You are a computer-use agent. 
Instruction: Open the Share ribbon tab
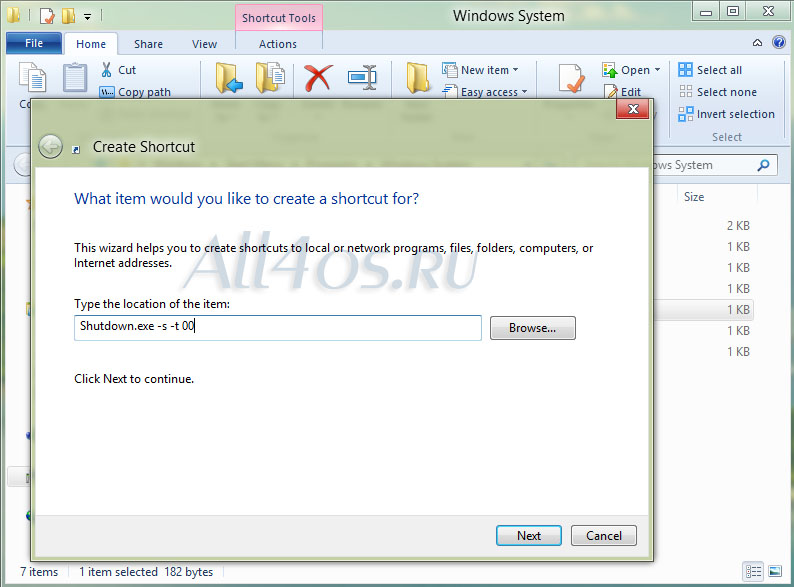click(148, 44)
